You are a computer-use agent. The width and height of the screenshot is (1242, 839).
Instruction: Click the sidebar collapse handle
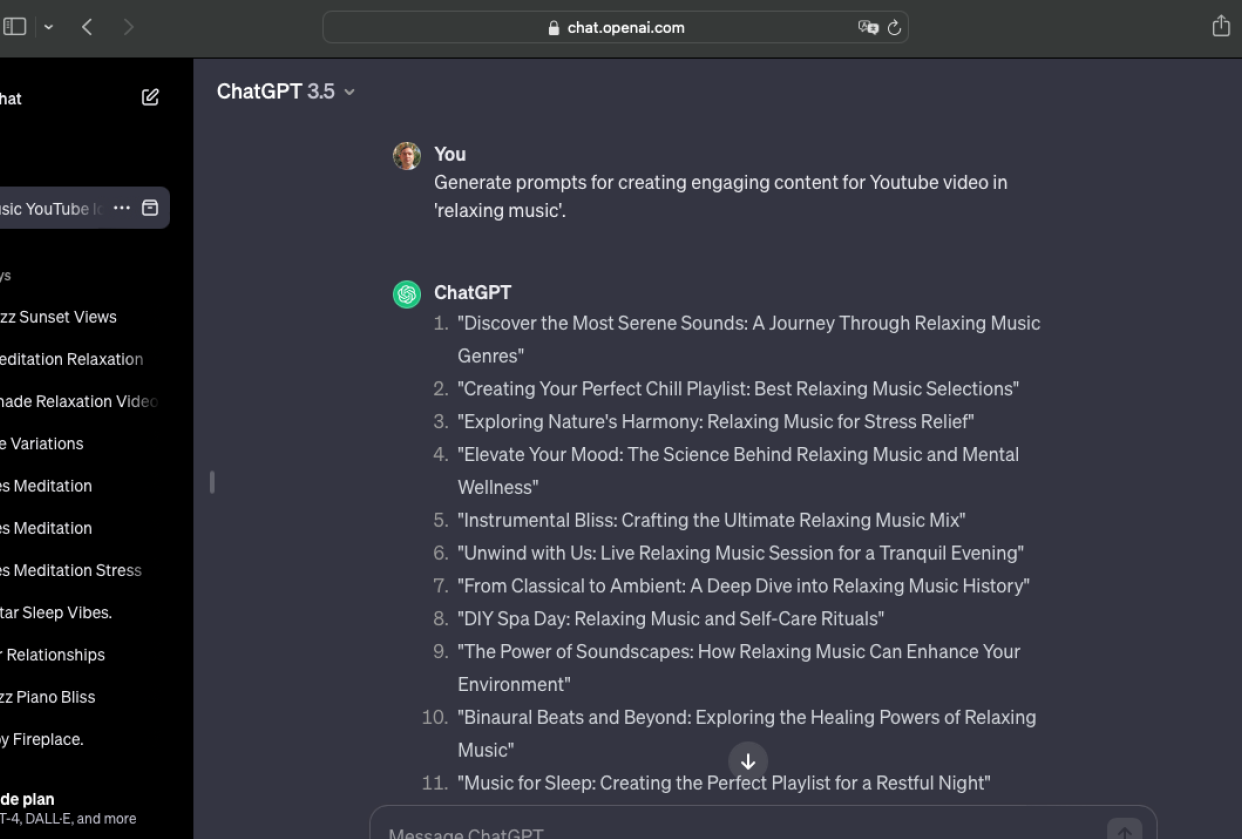click(x=212, y=482)
